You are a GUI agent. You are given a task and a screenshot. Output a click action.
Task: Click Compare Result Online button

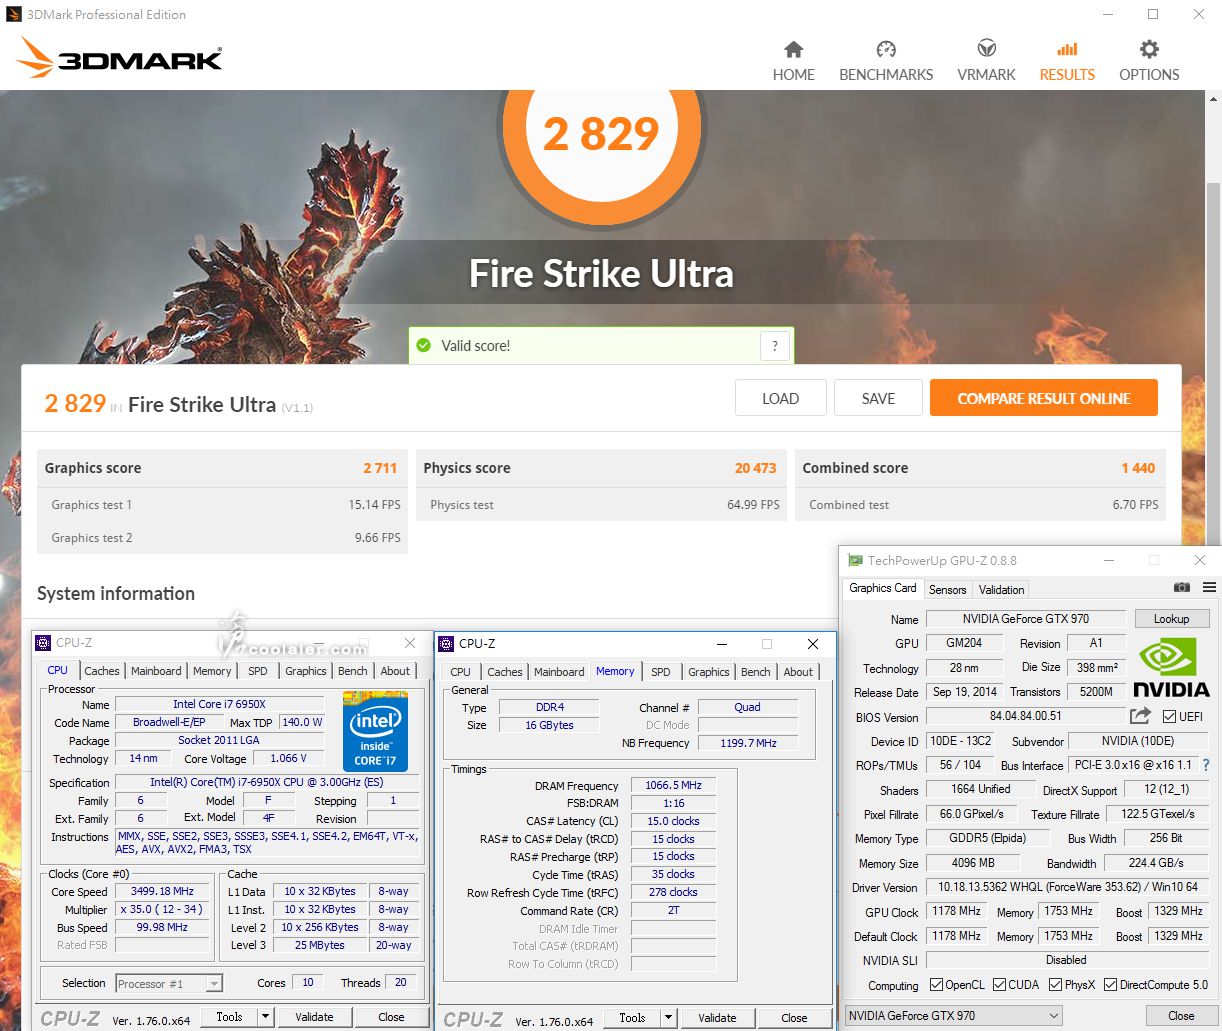1043,398
